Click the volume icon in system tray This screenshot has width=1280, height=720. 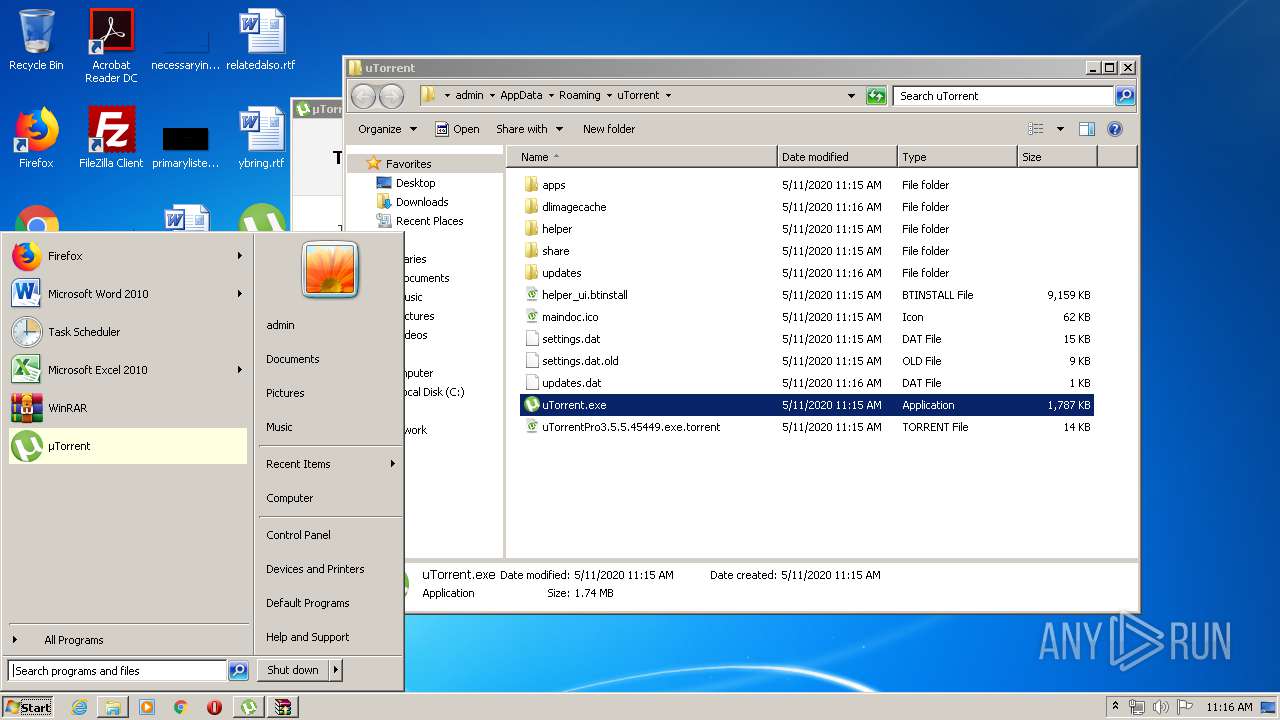(x=1160, y=707)
